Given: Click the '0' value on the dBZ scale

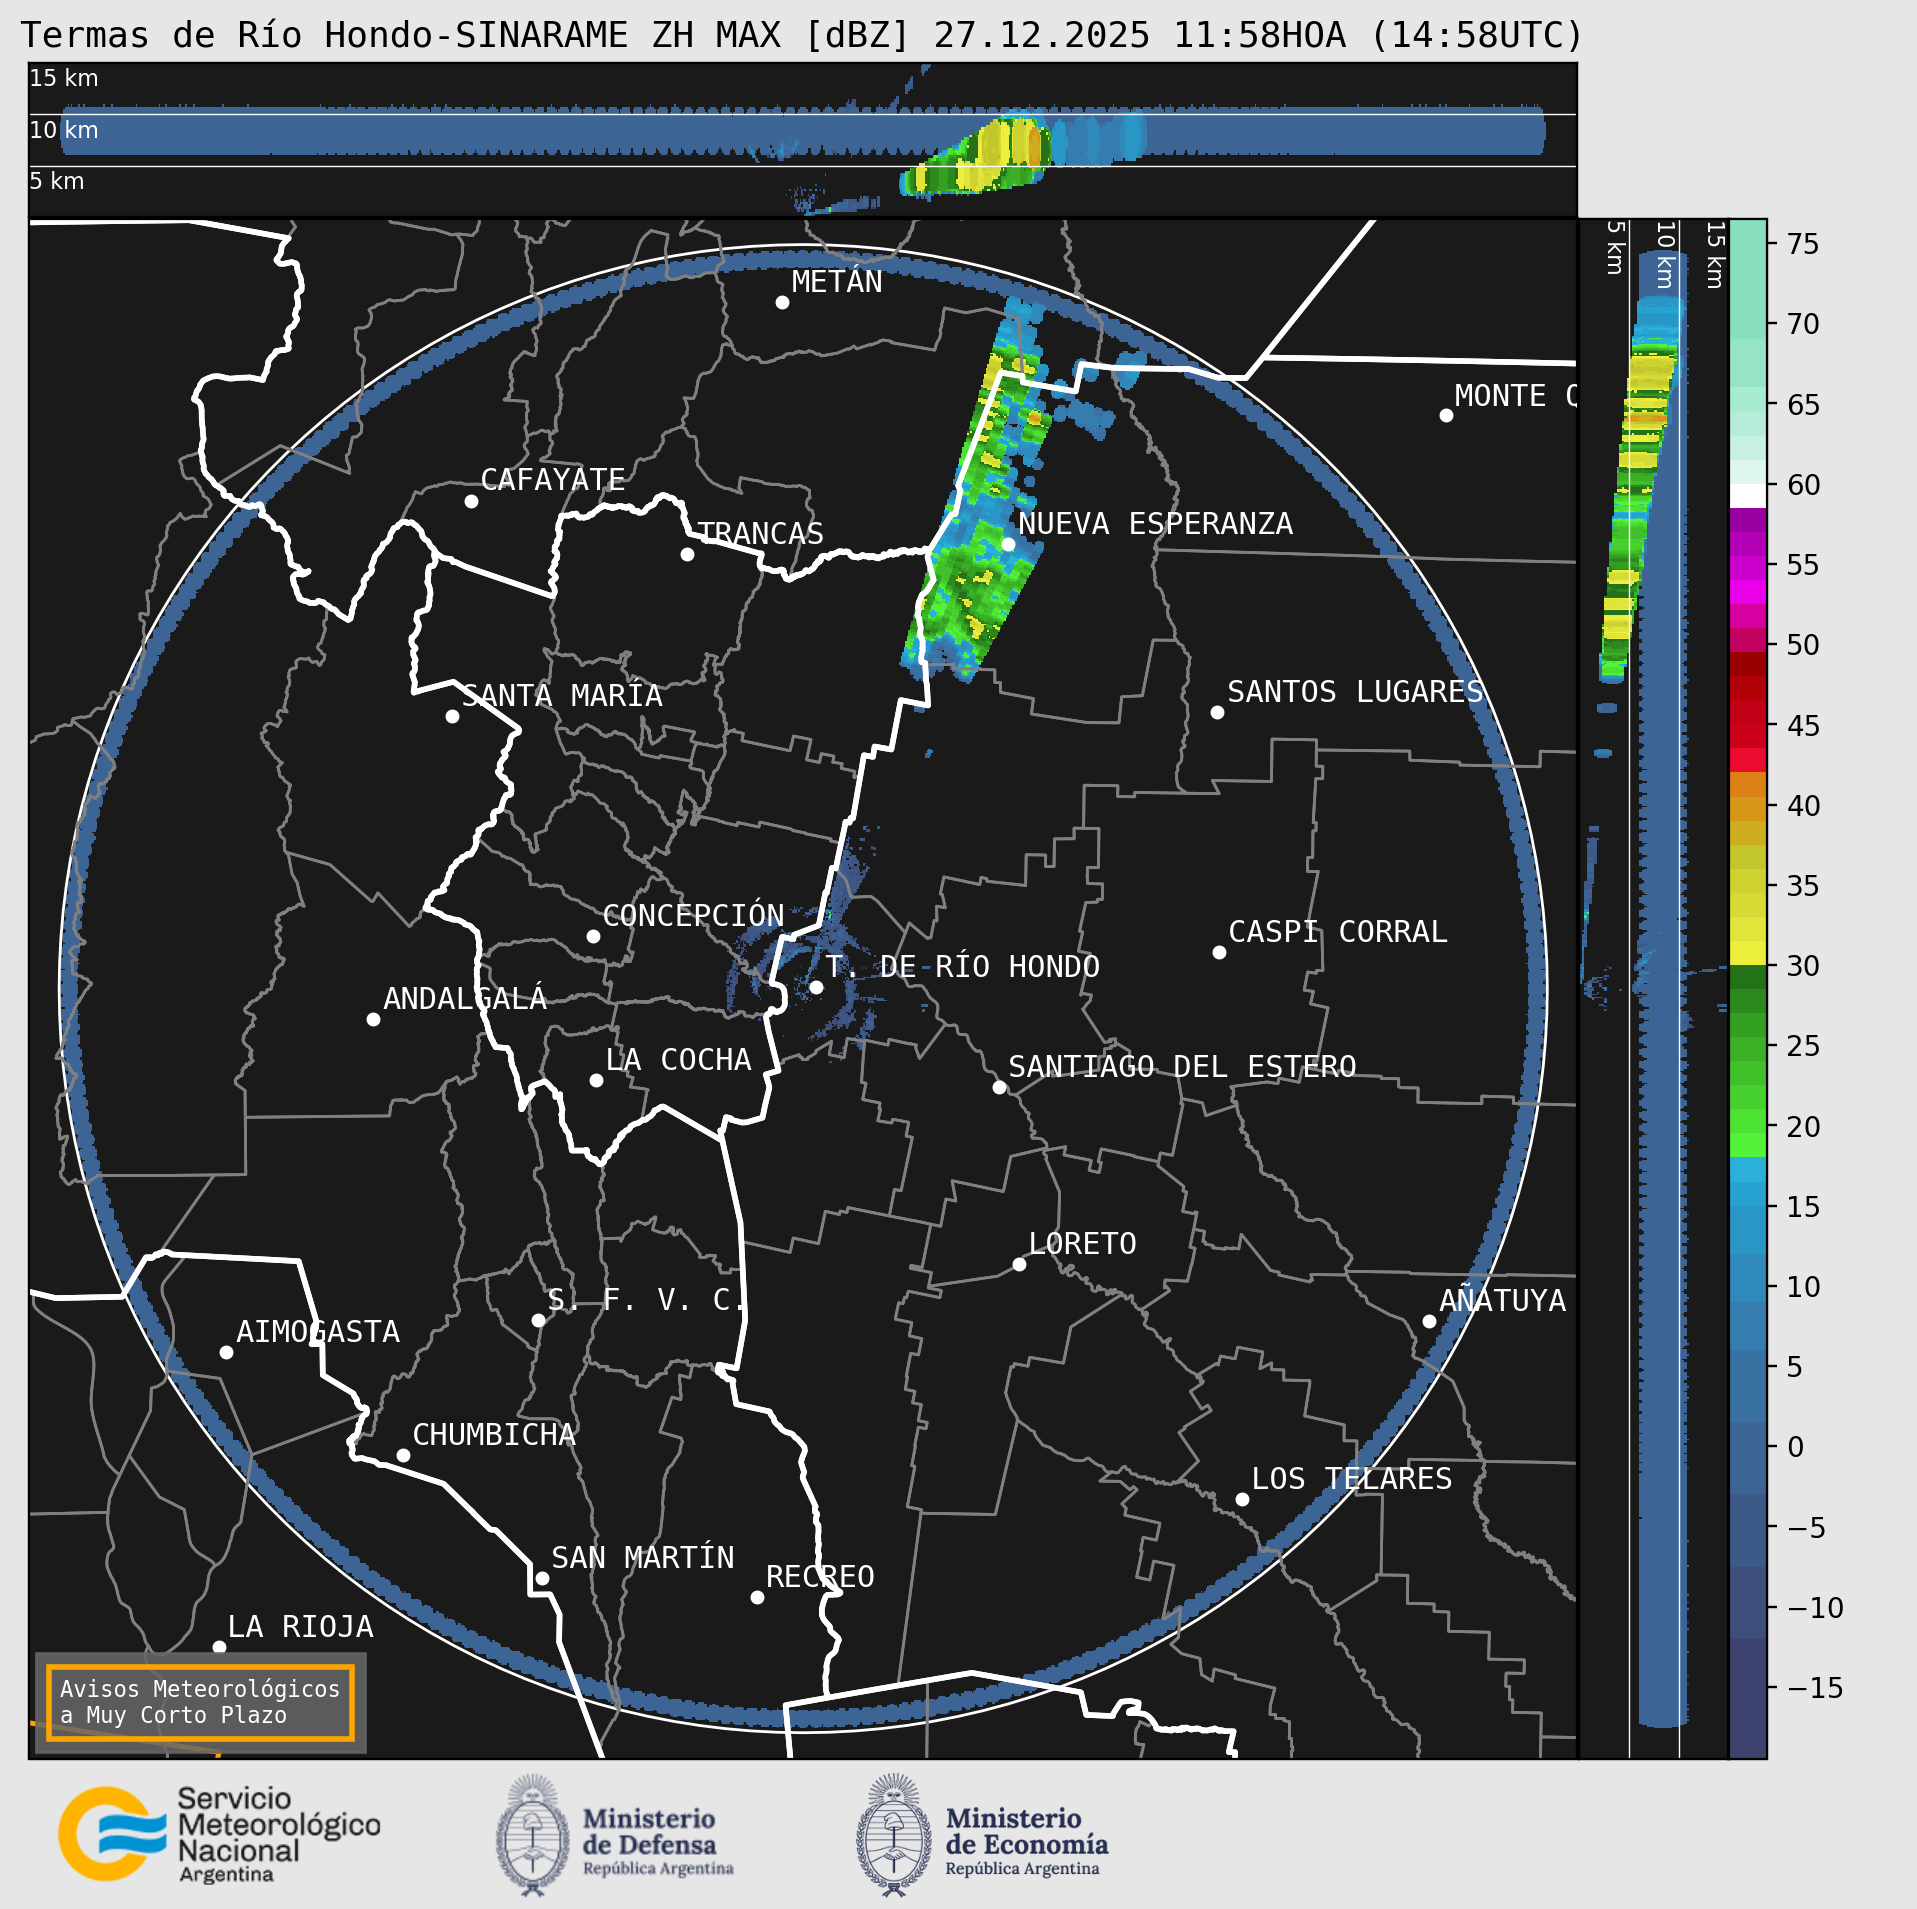Looking at the screenshot, I should [1796, 1447].
